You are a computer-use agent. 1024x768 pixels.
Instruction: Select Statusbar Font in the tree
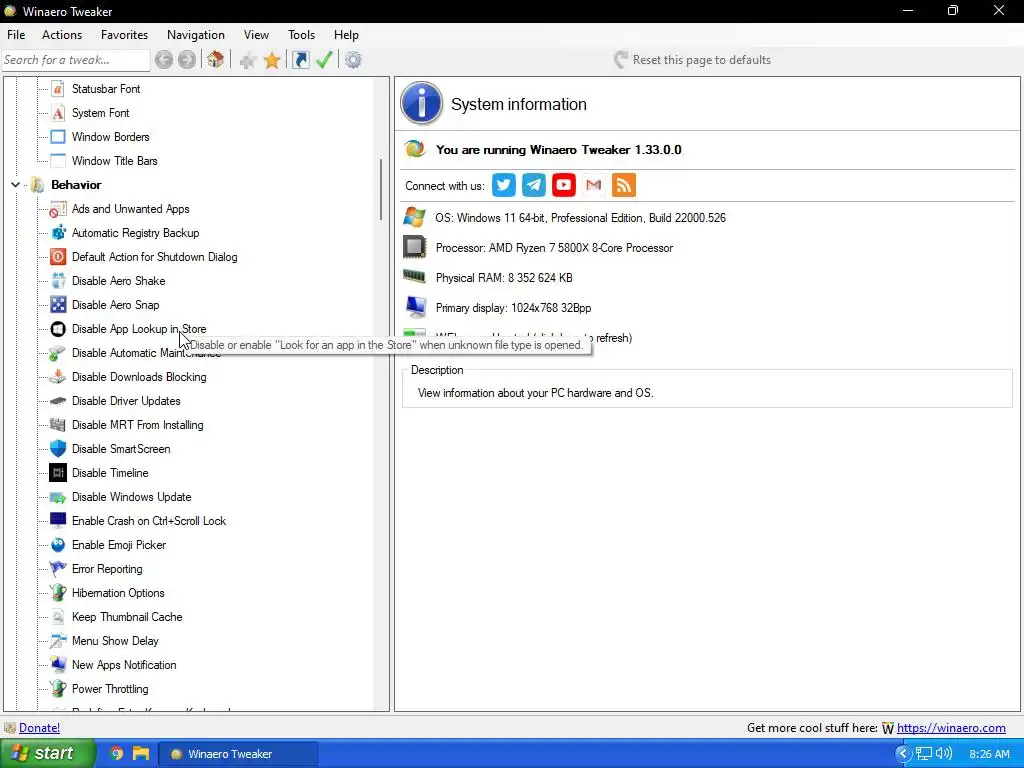point(106,89)
